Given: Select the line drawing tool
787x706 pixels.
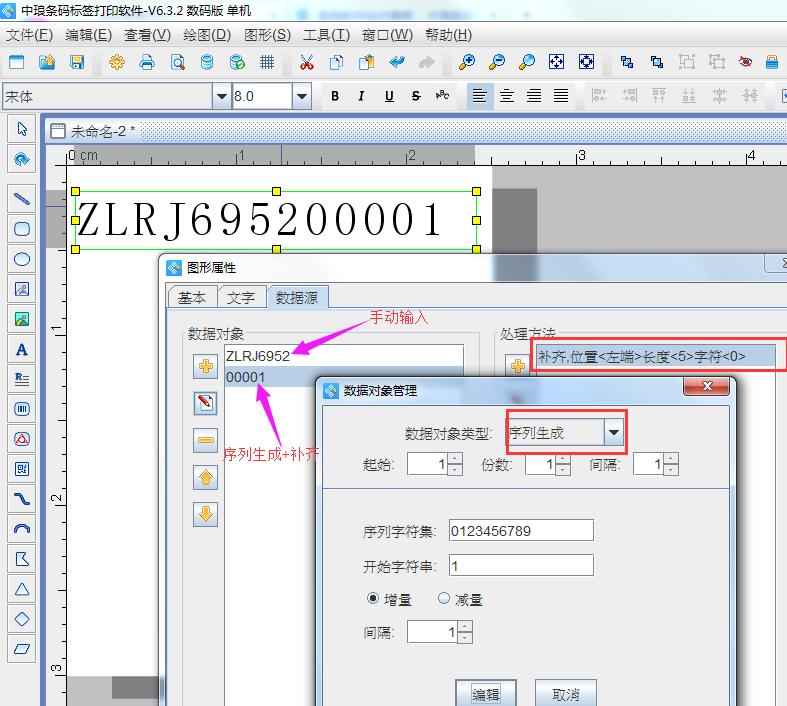Looking at the screenshot, I should tap(22, 199).
